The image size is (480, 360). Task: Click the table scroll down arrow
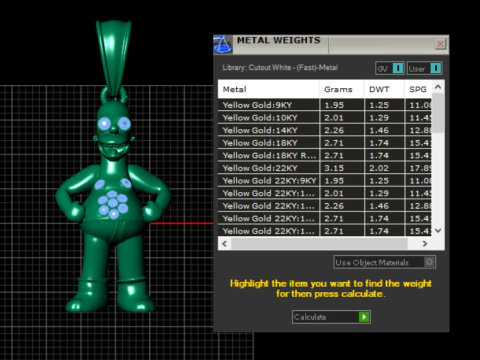[x=438, y=230]
